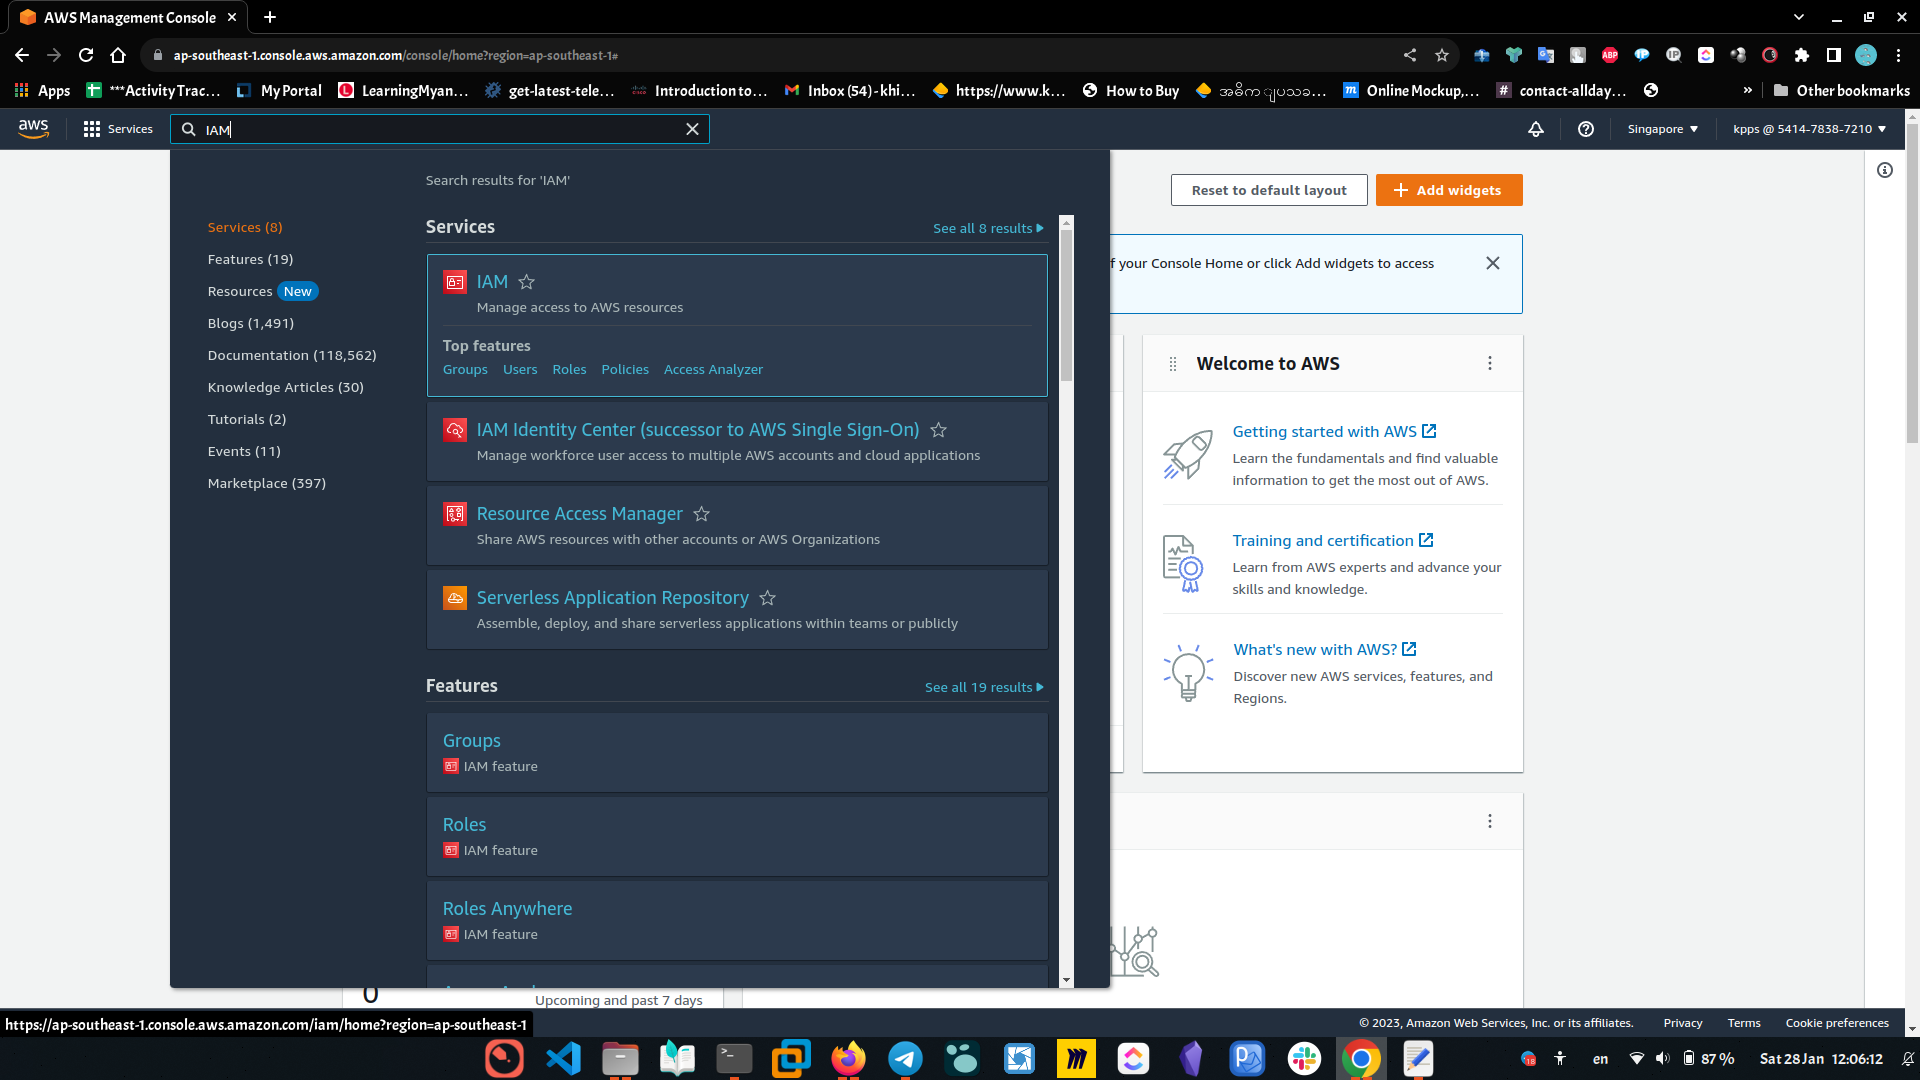Open Slack from the taskbar
The image size is (1920, 1080).
(1304, 1058)
